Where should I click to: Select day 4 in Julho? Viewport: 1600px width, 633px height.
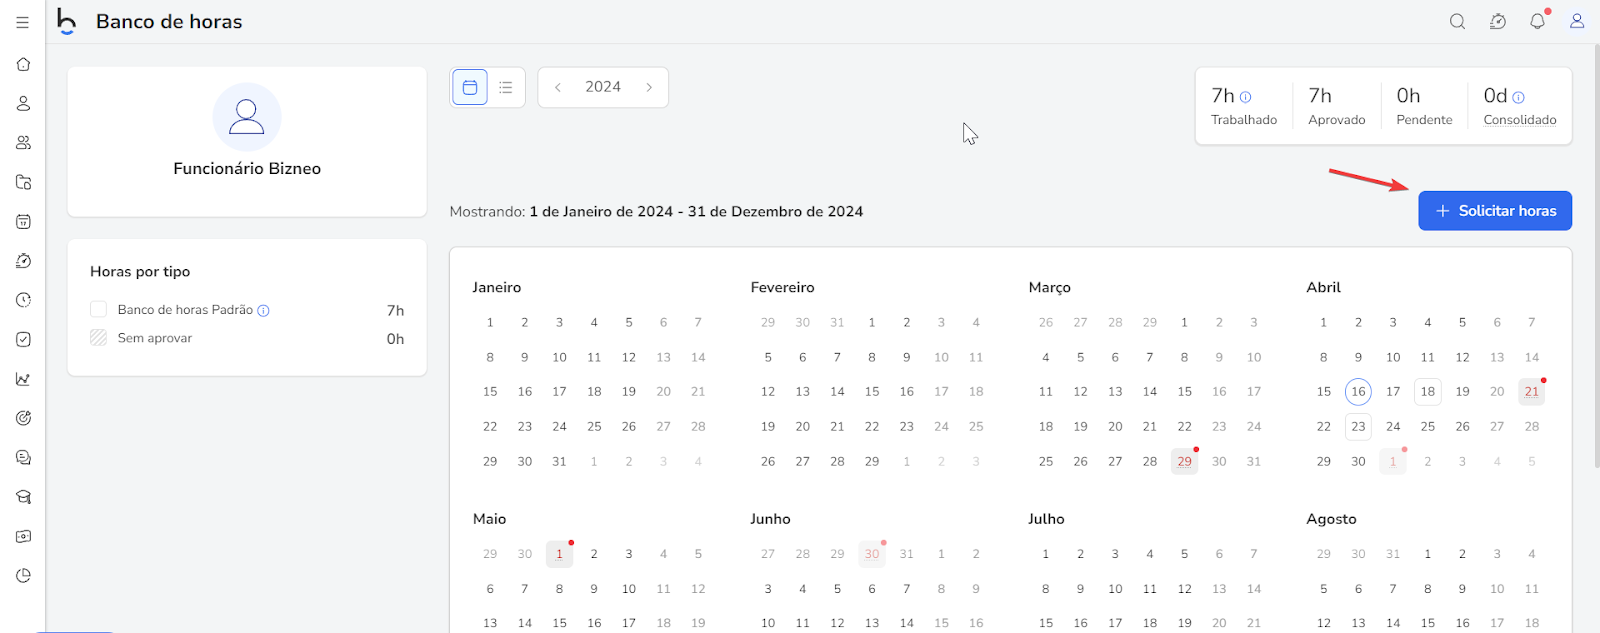pos(1150,554)
